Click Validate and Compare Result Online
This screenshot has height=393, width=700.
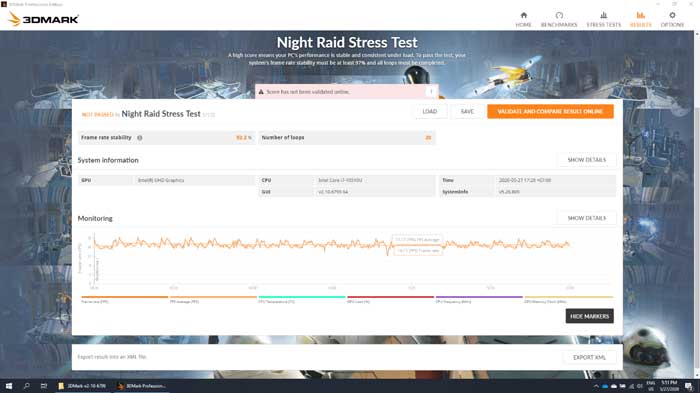tap(550, 111)
